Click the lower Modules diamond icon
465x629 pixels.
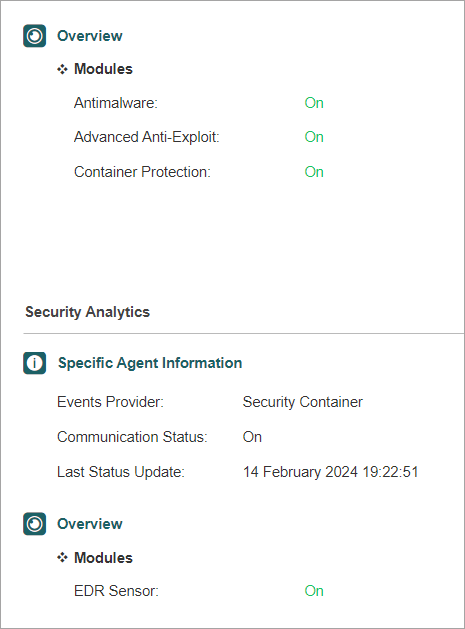(62, 558)
